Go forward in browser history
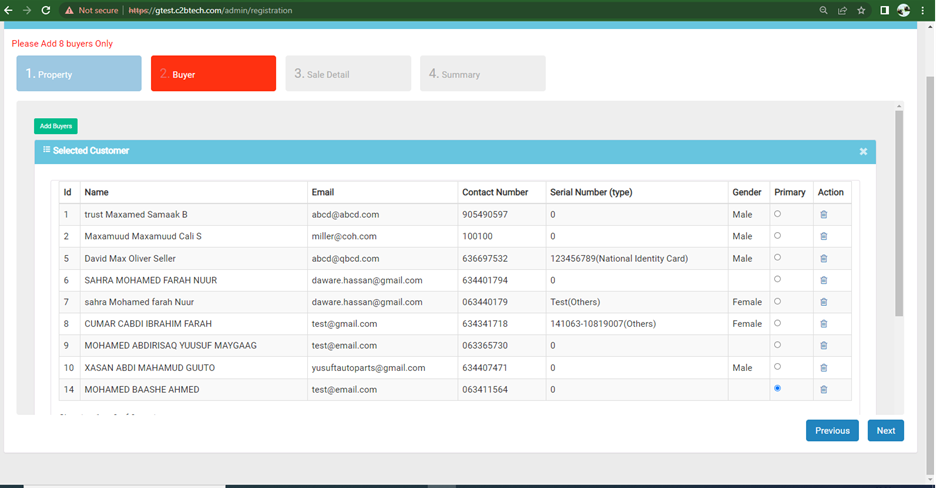940x488 pixels. coord(27,10)
